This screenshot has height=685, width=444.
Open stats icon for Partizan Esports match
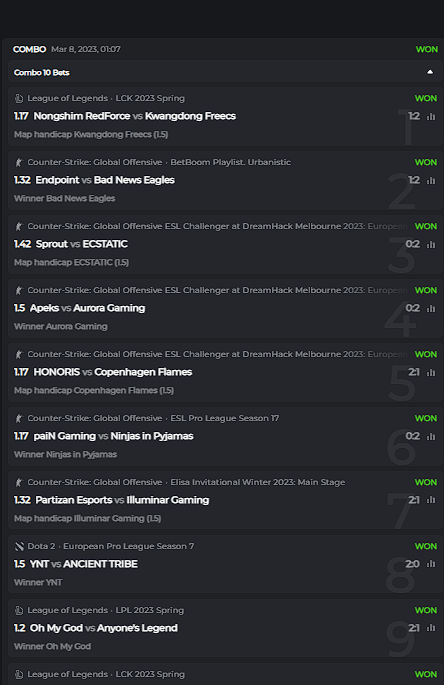[431, 500]
